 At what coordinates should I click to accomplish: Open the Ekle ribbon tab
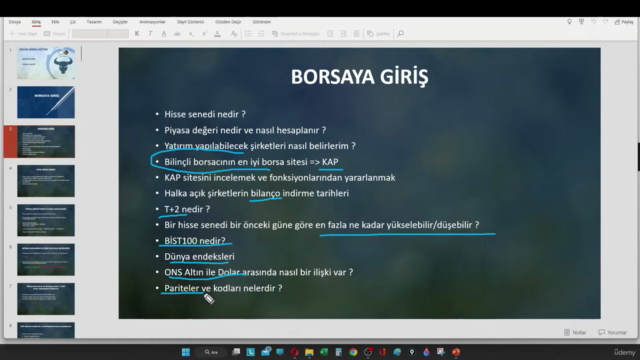click(x=55, y=22)
